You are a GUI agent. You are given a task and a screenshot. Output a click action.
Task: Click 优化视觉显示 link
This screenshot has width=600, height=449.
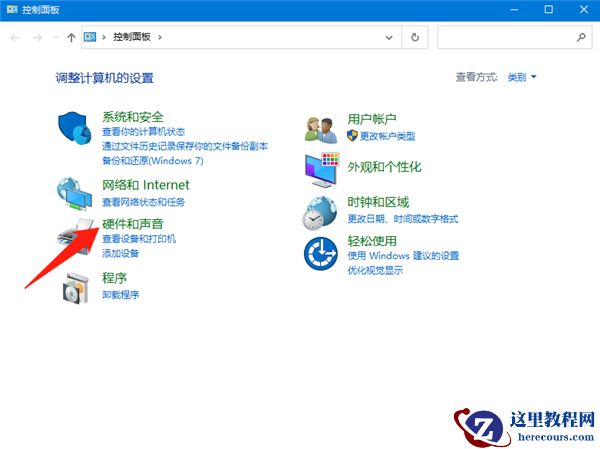click(x=375, y=270)
